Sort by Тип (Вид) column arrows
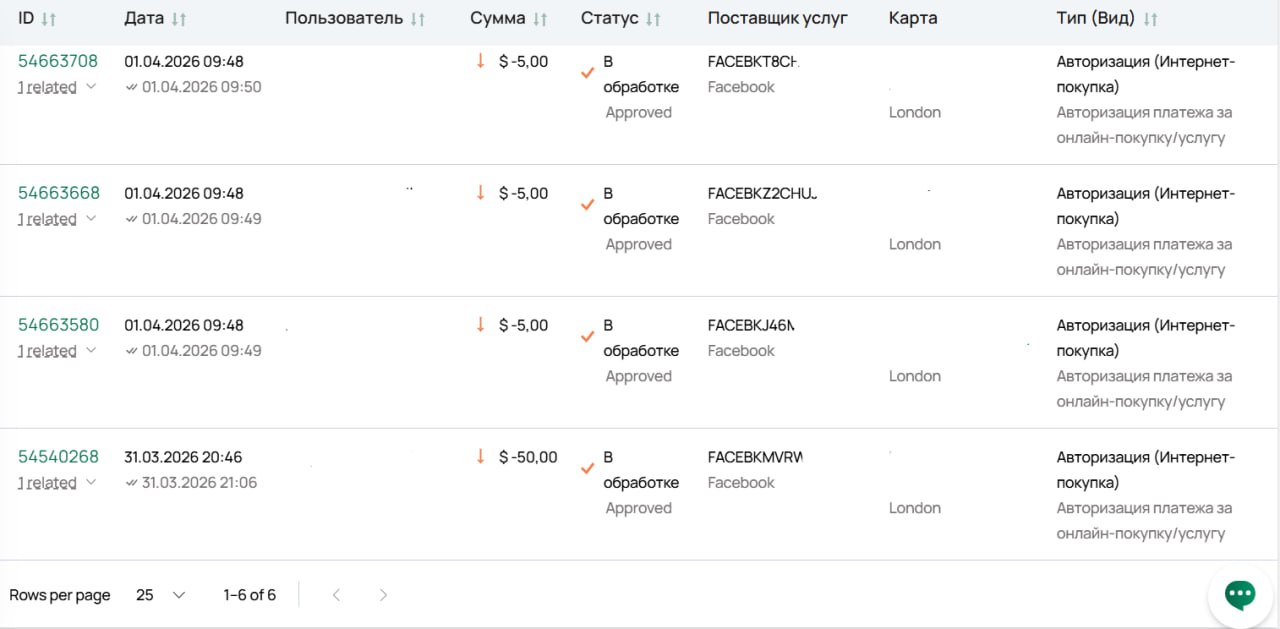The image size is (1280, 629). pos(1150,20)
